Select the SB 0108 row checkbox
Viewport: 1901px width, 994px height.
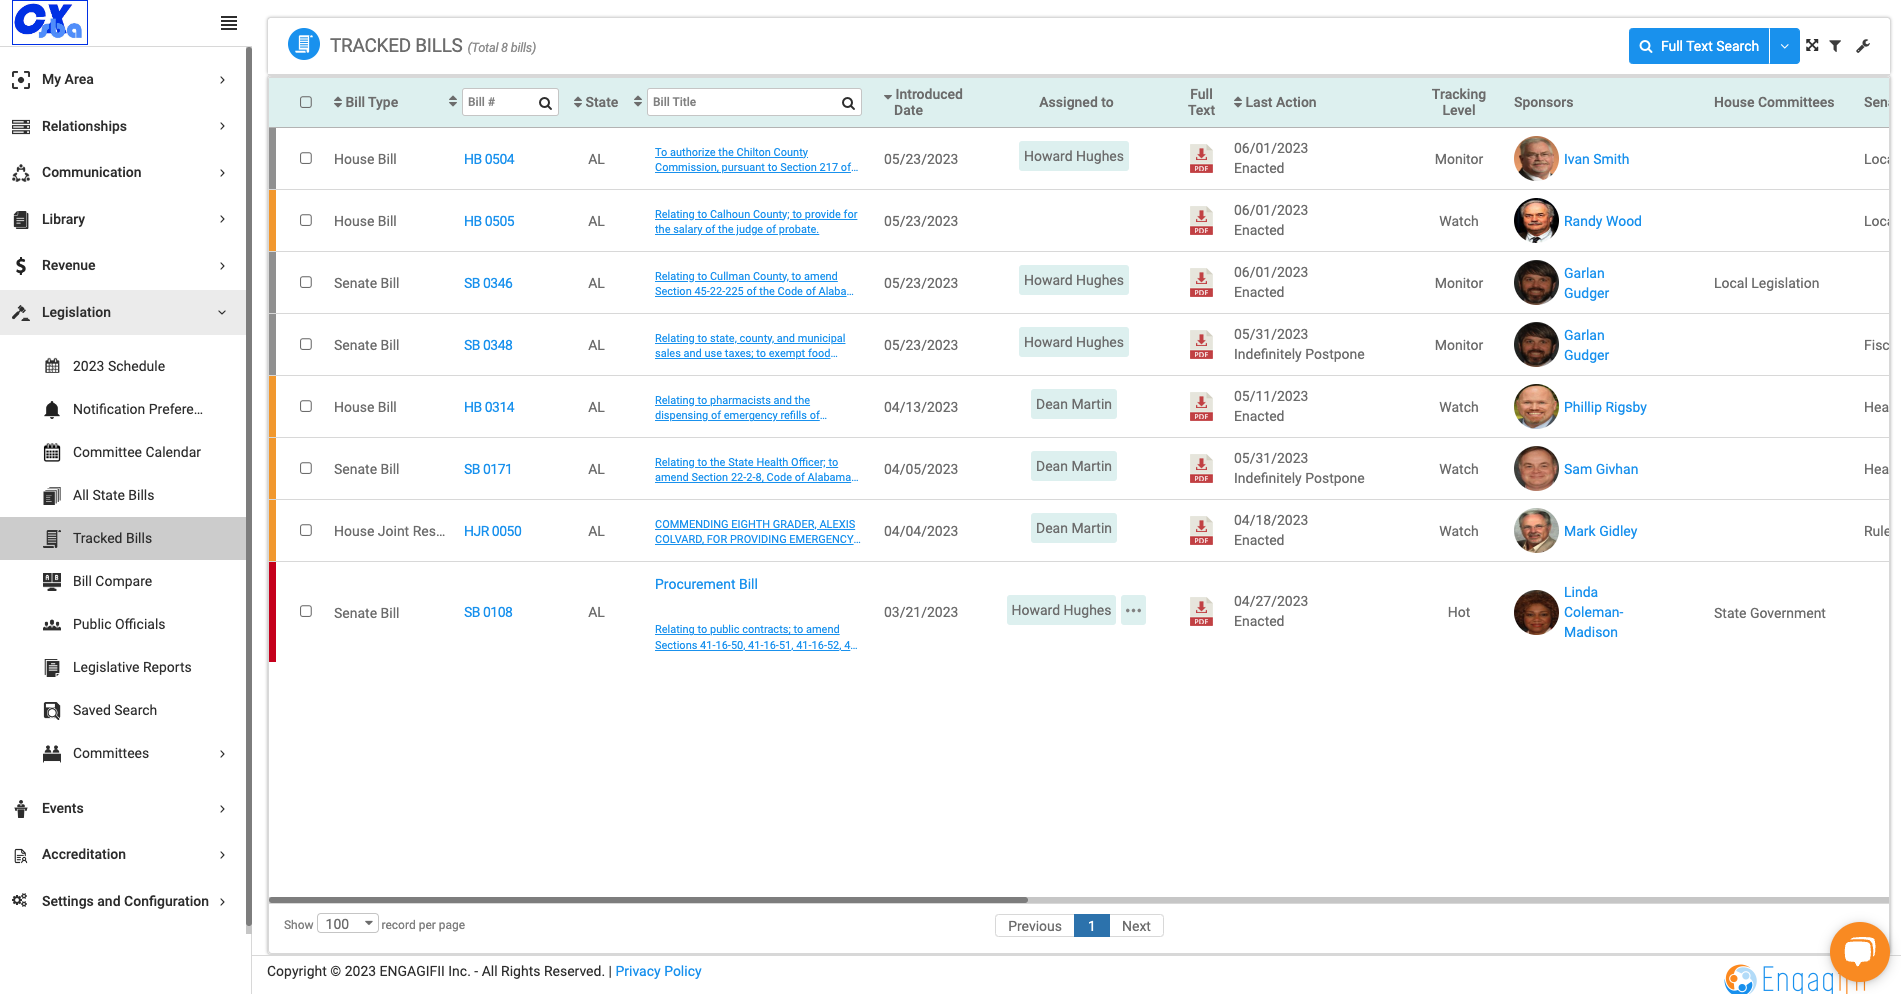click(x=306, y=611)
